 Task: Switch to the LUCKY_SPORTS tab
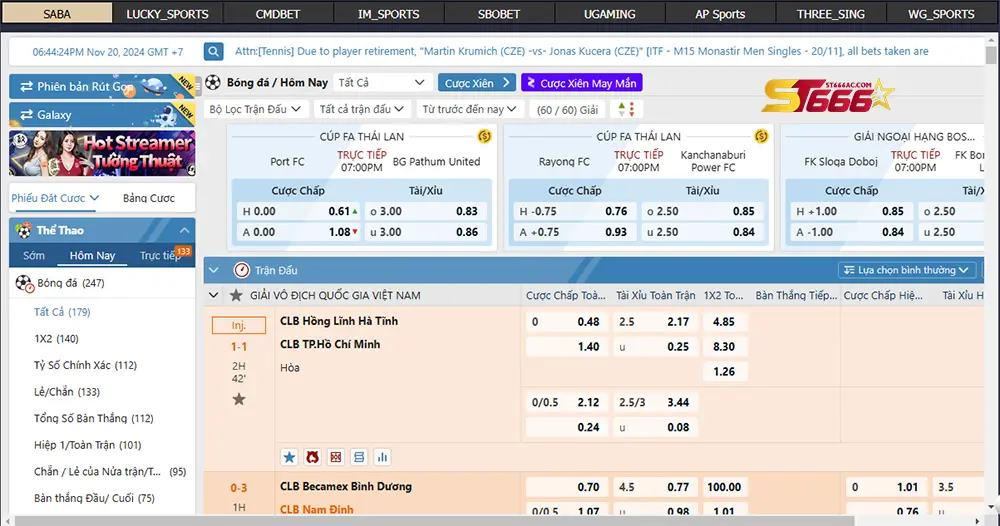(x=167, y=14)
